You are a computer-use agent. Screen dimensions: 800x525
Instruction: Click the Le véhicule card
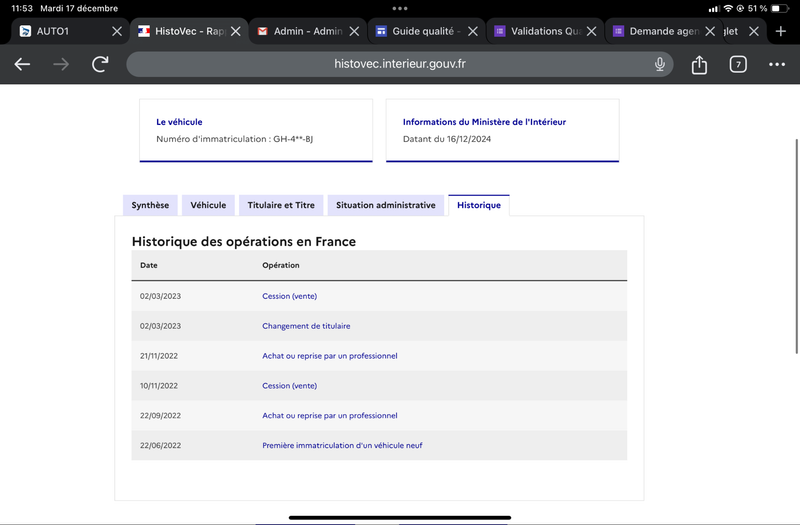click(x=256, y=131)
